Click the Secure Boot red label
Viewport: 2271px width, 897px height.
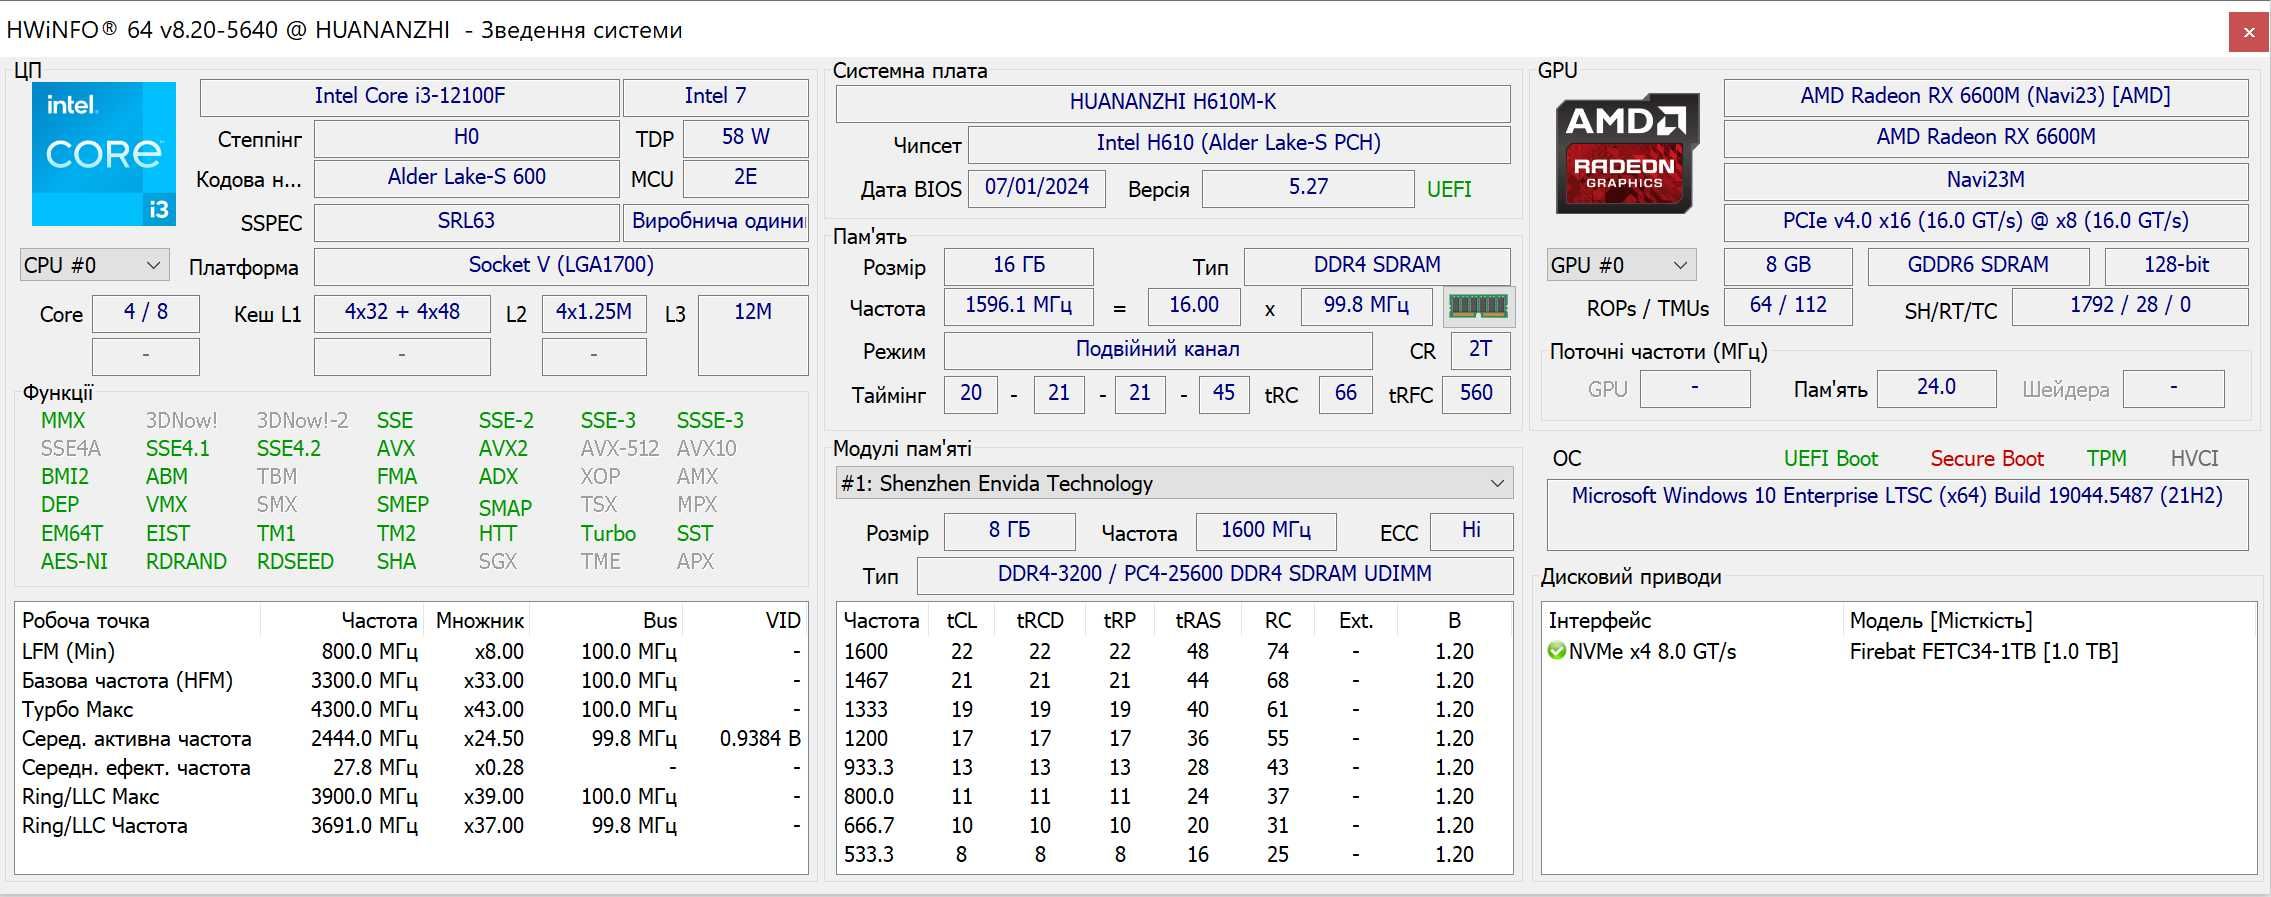pos(1987,459)
